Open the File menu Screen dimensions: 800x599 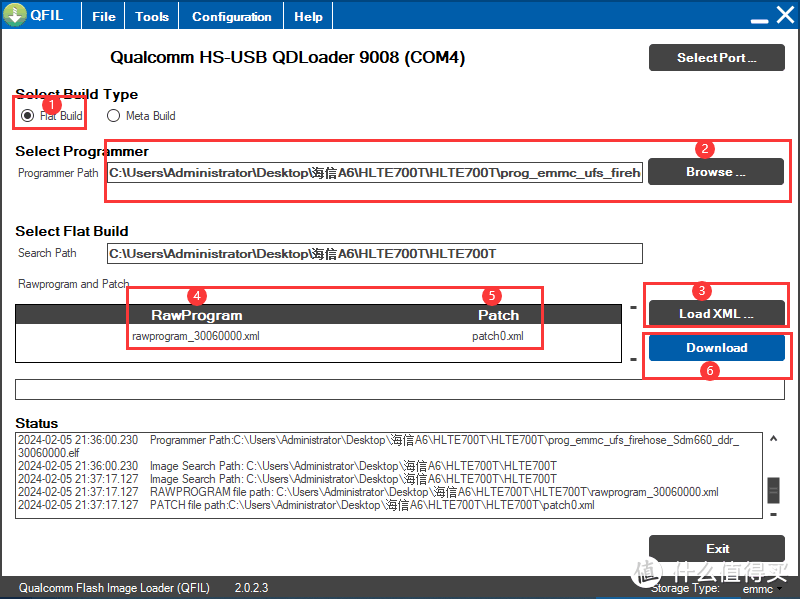104,17
